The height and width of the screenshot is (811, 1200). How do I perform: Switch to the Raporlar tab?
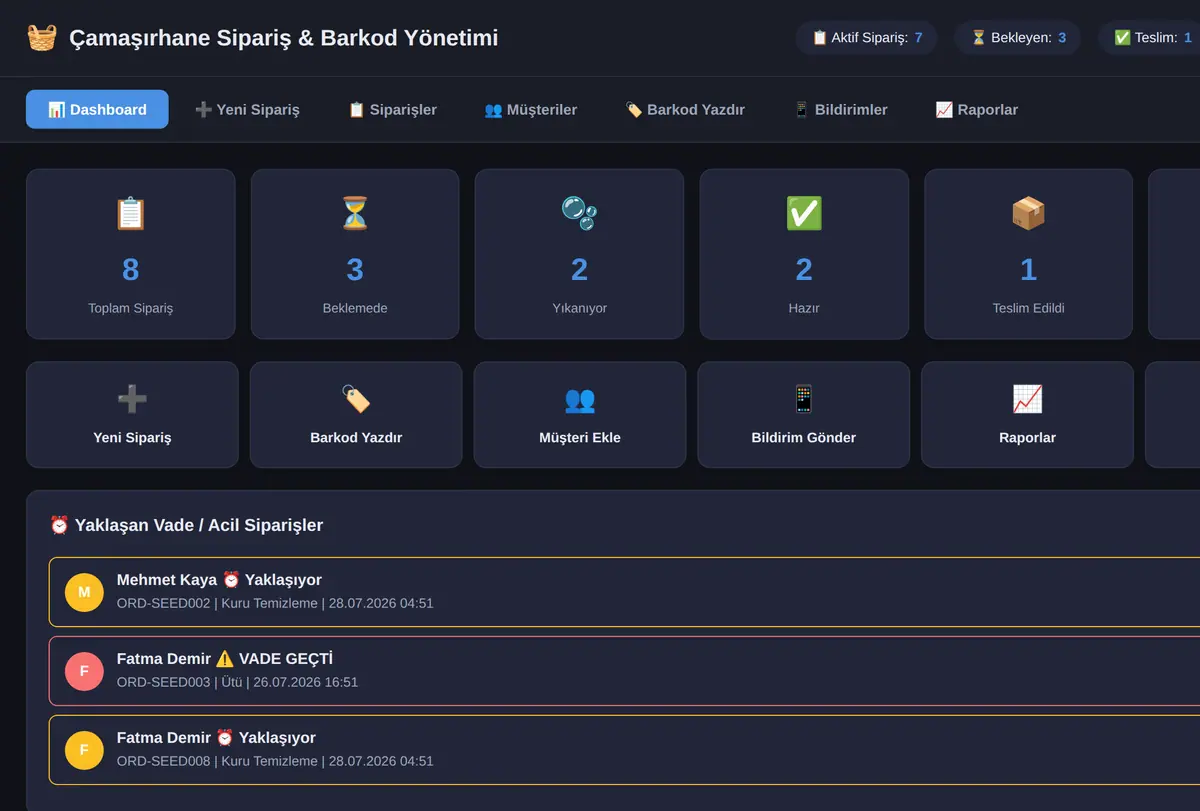976,109
